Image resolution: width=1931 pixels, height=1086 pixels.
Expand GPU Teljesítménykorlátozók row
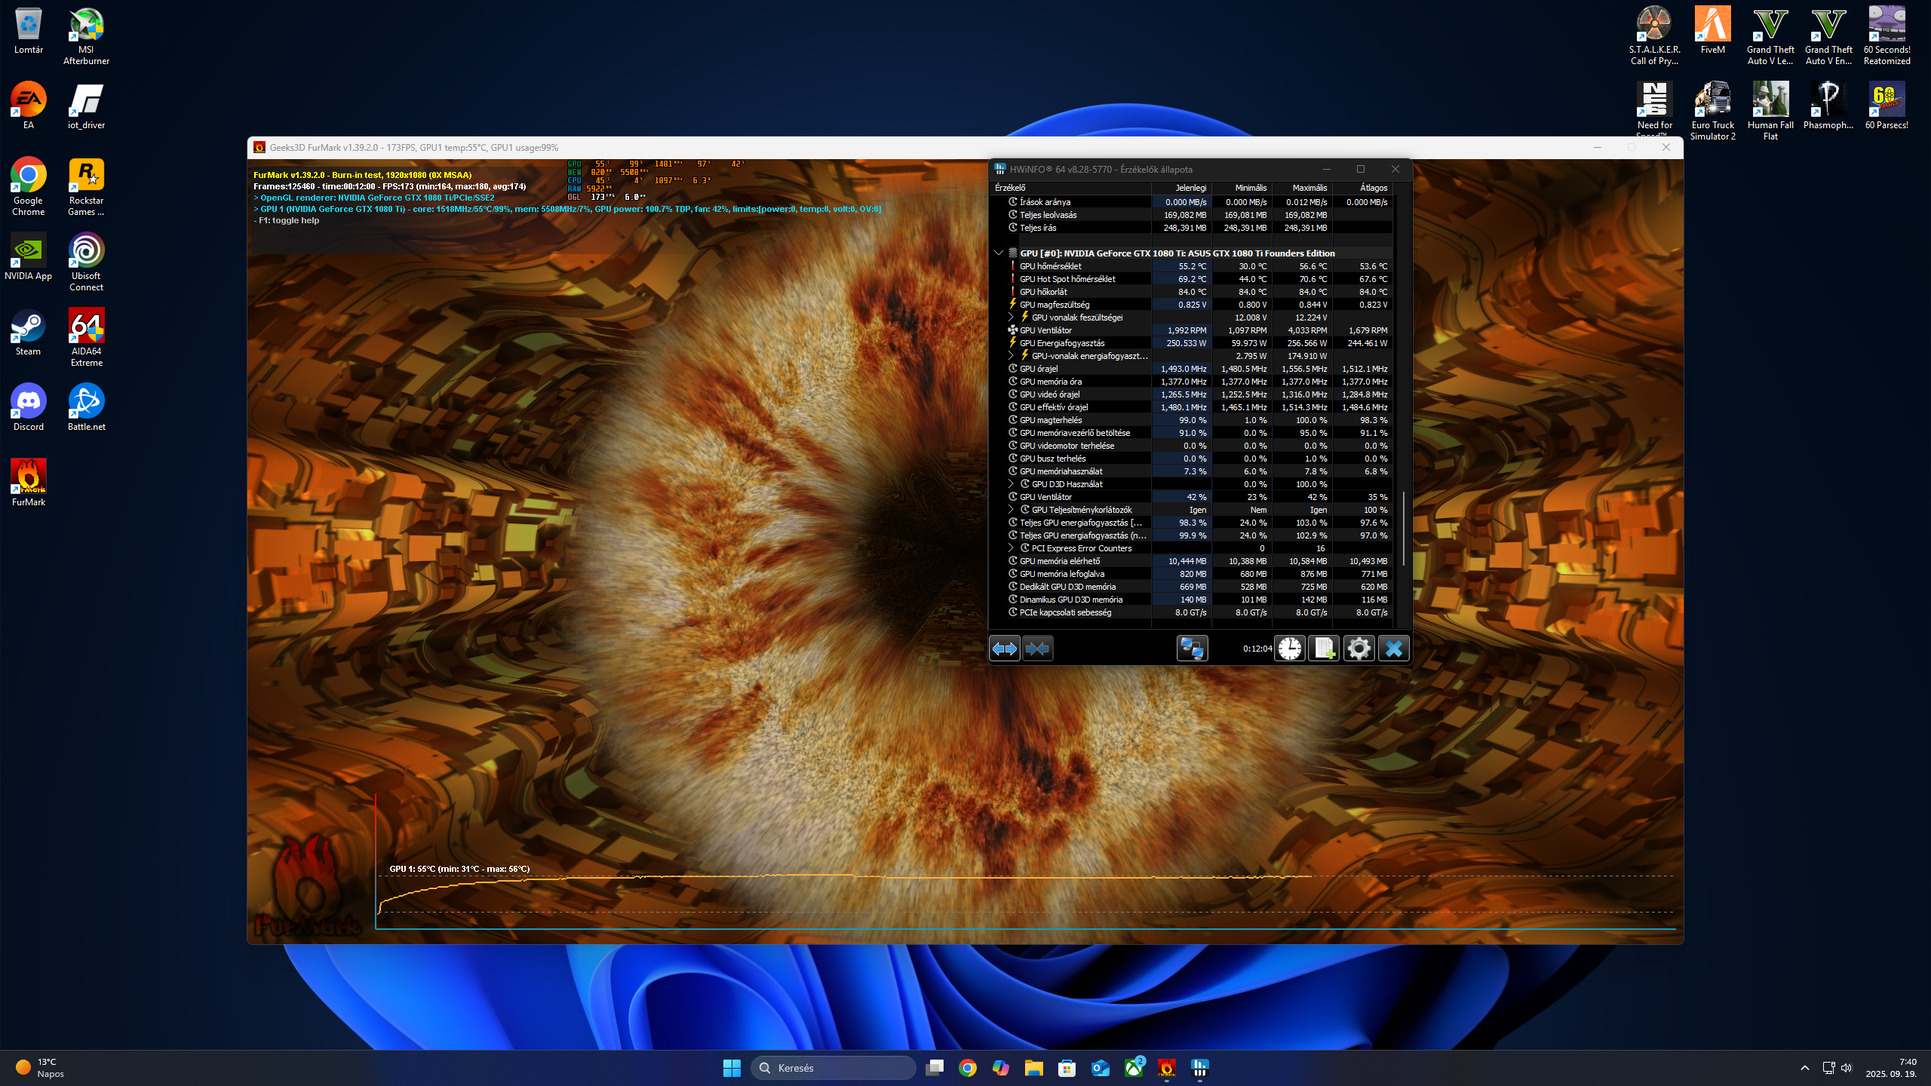(1011, 510)
